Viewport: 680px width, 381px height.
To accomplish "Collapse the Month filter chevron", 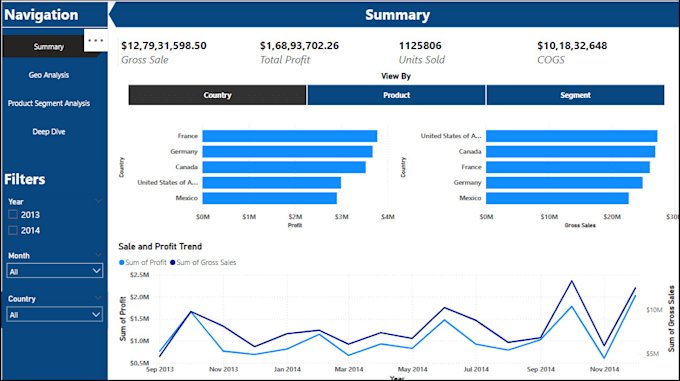I will coord(98,255).
